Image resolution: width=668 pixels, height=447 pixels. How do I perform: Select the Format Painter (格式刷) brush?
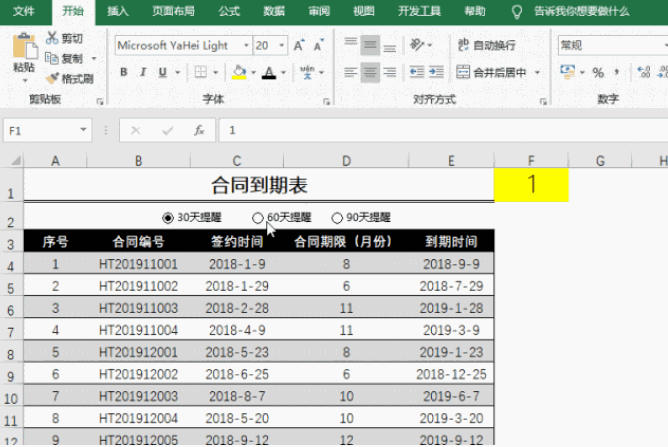(52, 78)
